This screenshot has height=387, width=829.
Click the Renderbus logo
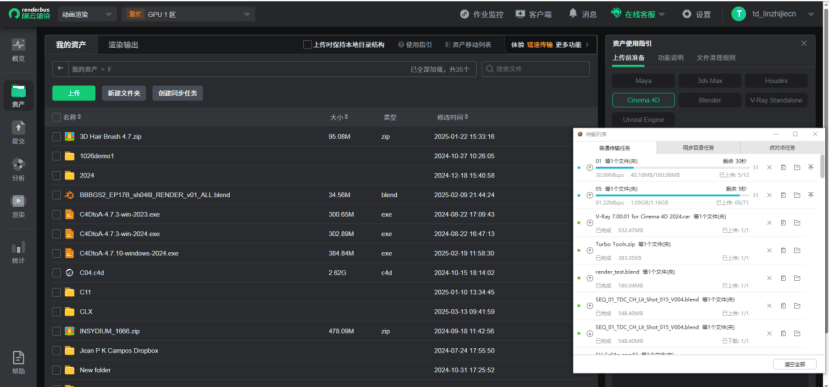tap(29, 14)
